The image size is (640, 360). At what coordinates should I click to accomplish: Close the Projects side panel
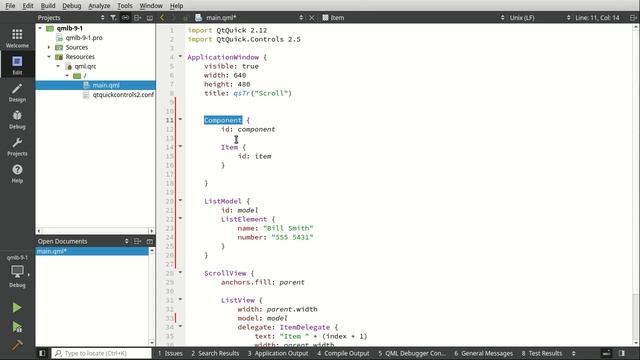tap(150, 18)
